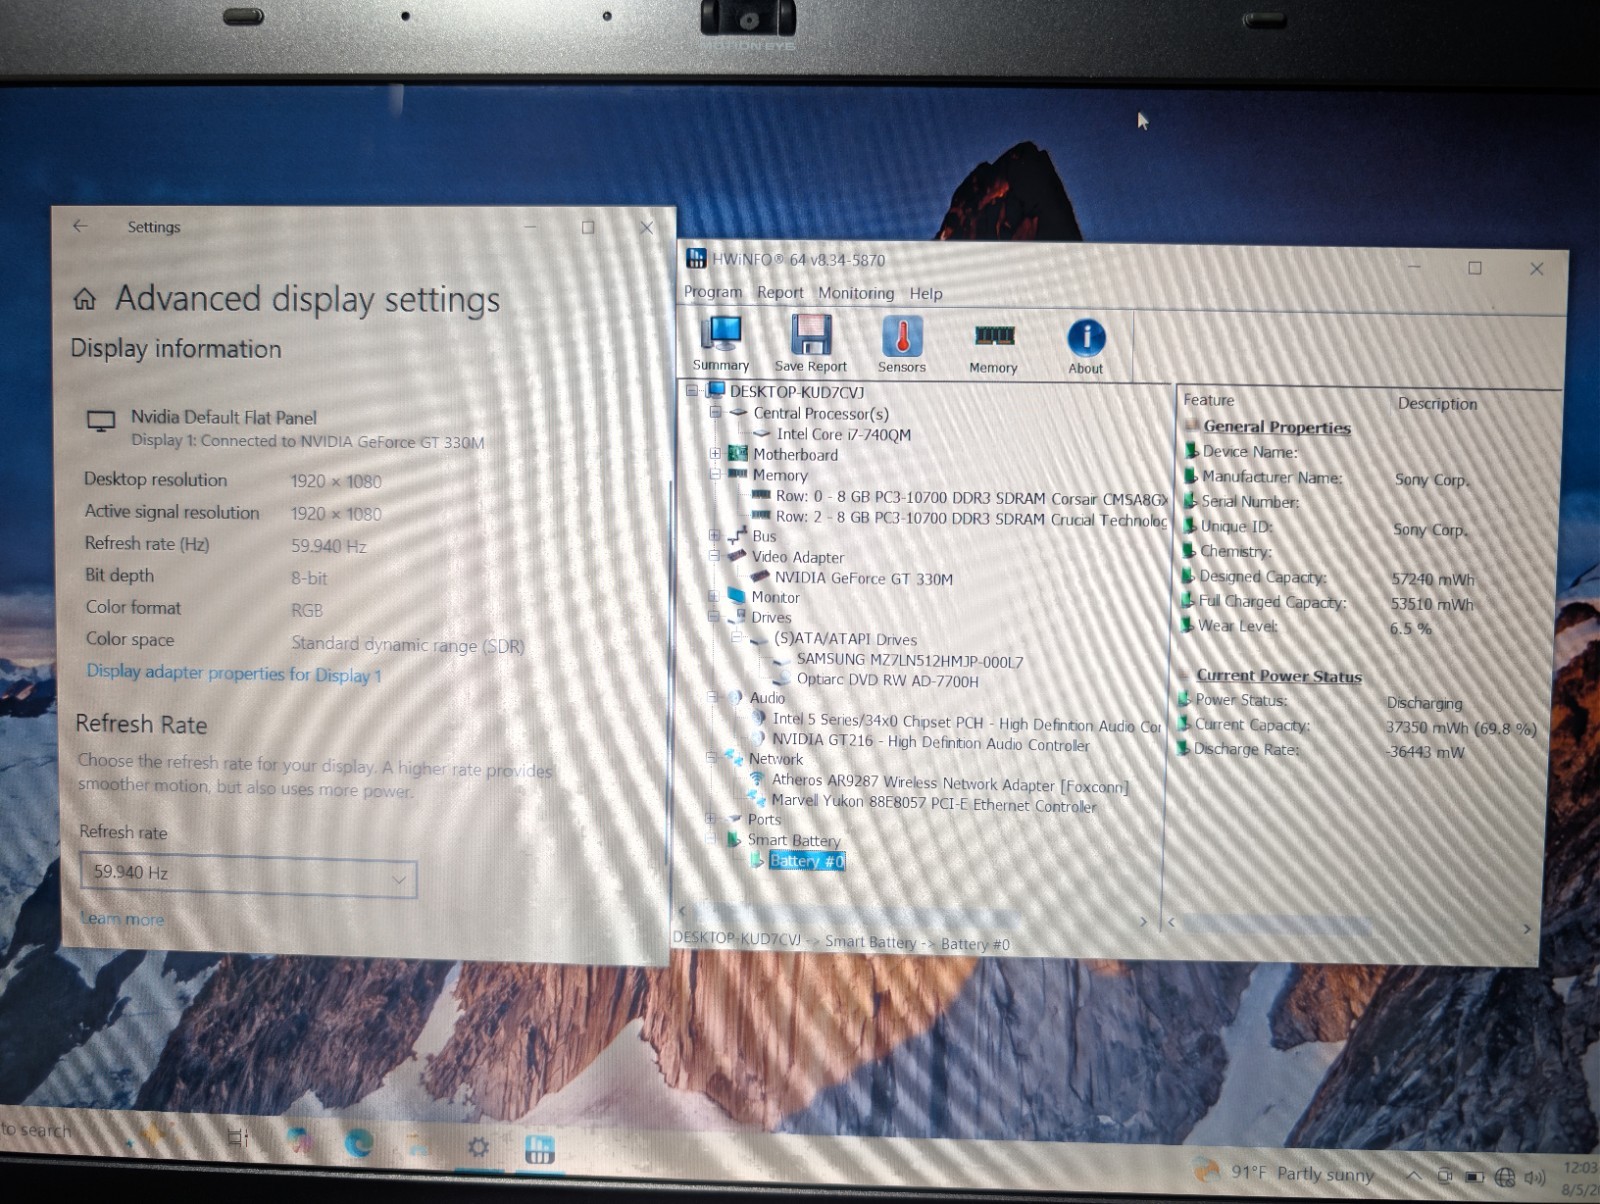Open File Explorer from the taskbar
Viewport: 1600px width, 1204px height.
point(418,1144)
